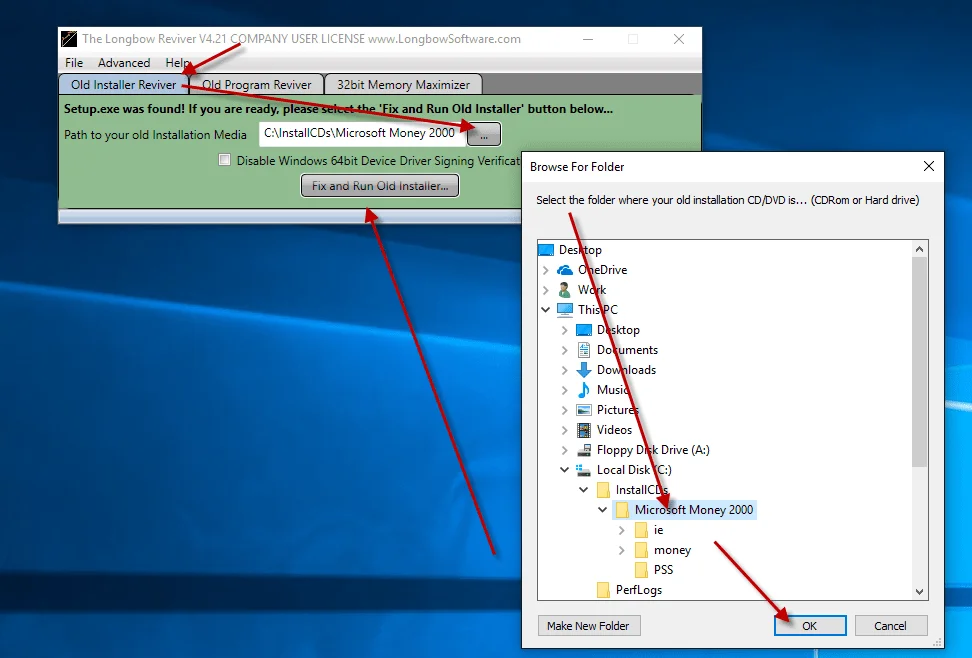Viewport: 972px width, 658px height.
Task: Collapse the This PC tree node
Action: (x=546, y=309)
